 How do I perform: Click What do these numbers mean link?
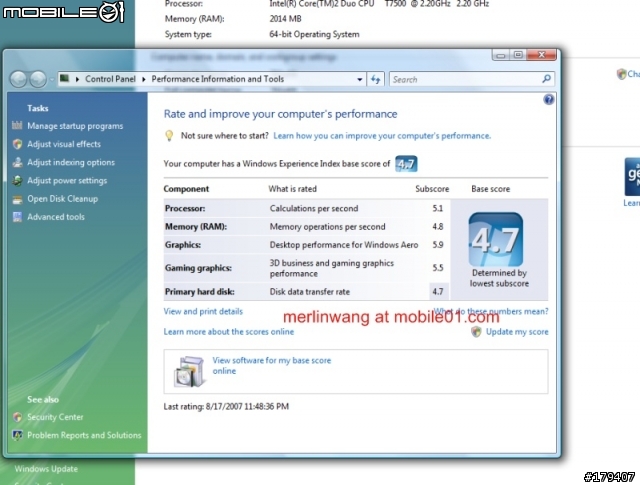[491, 311]
